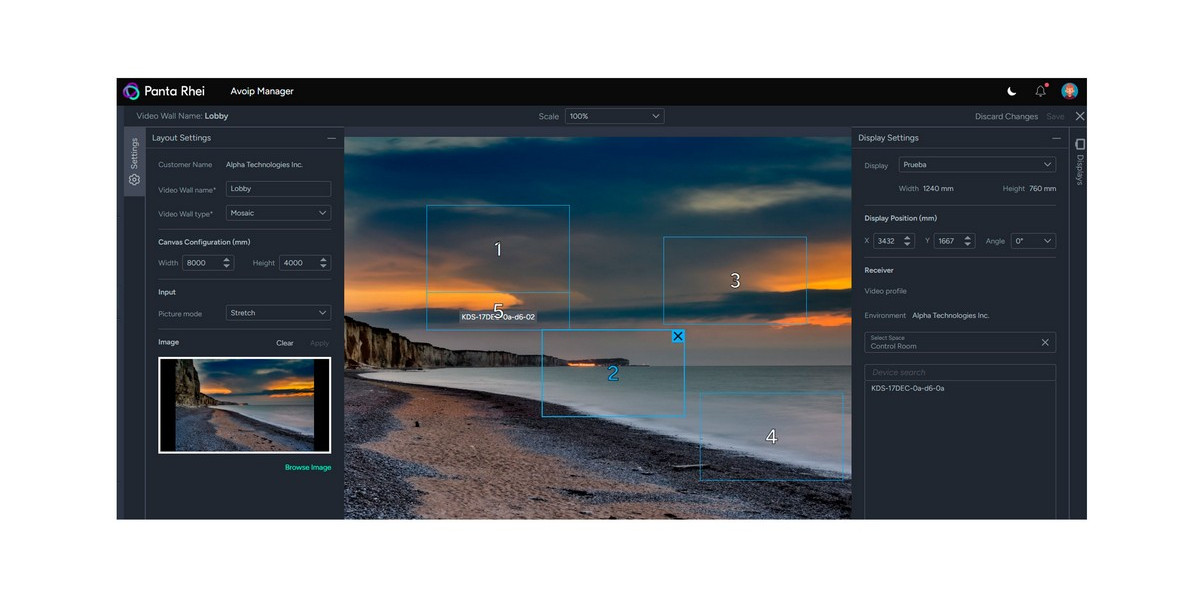Screen dimensions: 1200x600
Task: Toggle dark mode moon icon
Action: coord(1011,91)
